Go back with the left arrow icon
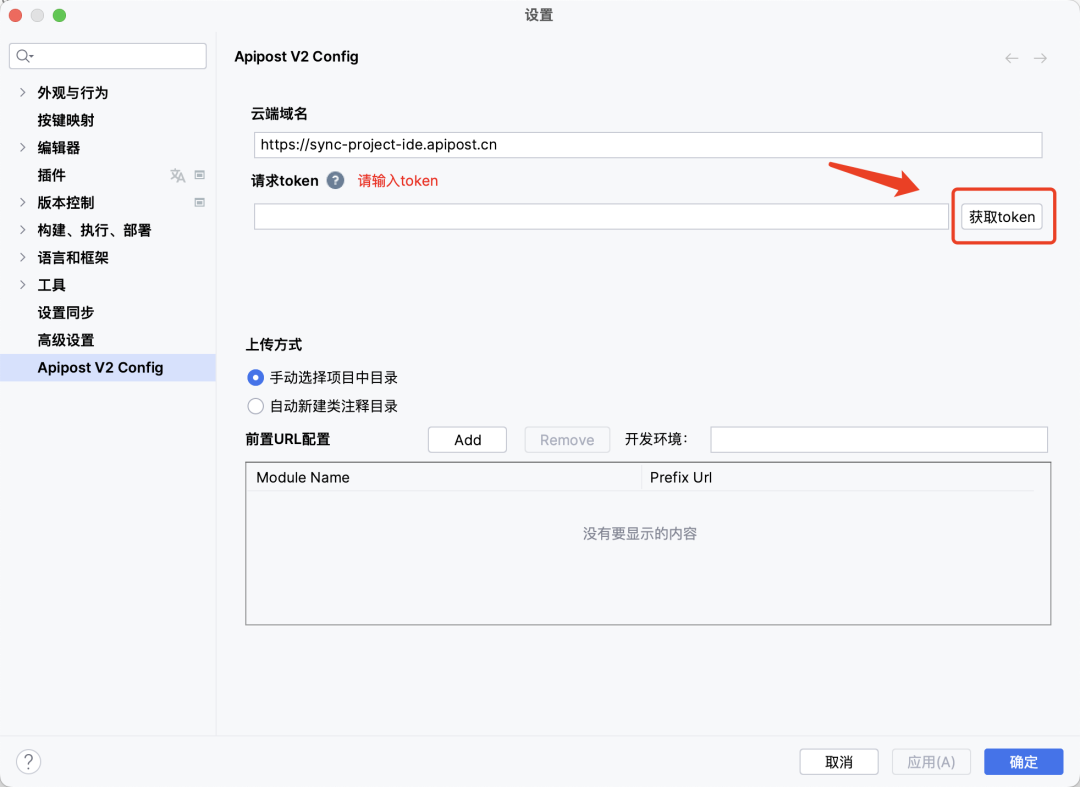This screenshot has width=1080, height=787. click(x=1011, y=59)
